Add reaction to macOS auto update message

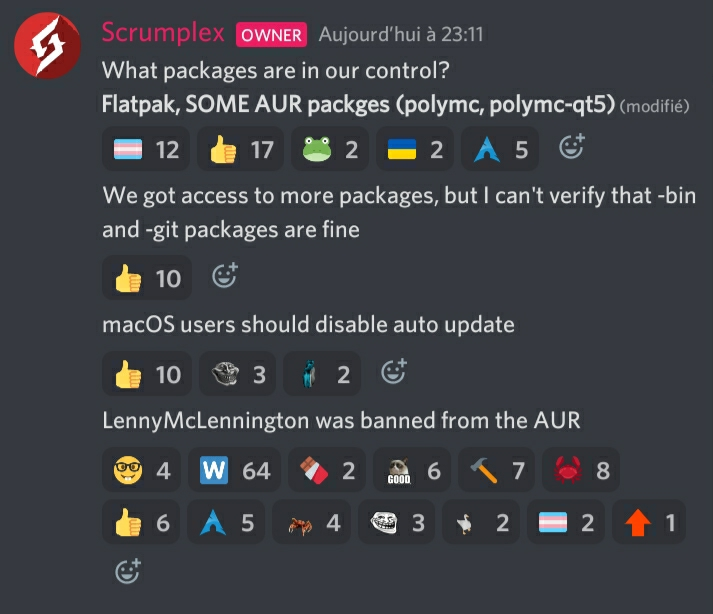394,372
